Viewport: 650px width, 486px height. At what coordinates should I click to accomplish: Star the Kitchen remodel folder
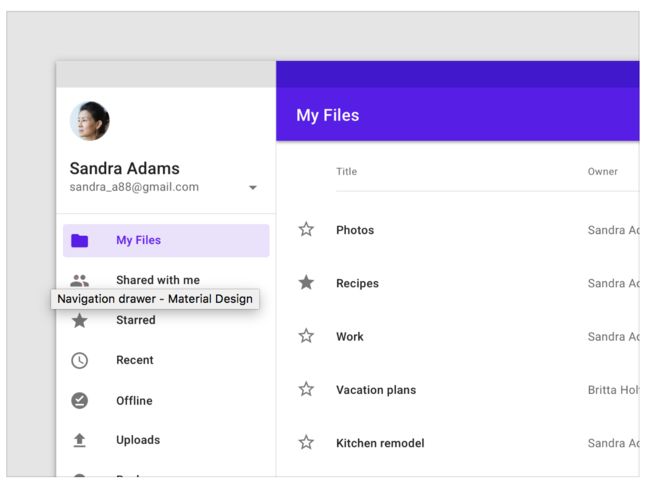[x=306, y=442]
